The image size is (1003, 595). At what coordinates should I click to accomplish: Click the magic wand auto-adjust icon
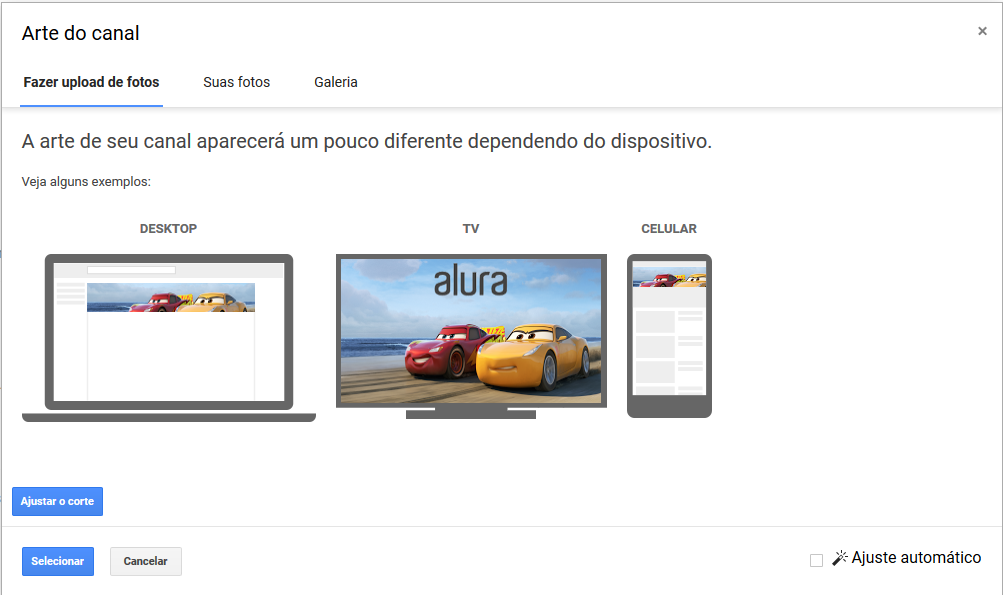pyautogui.click(x=839, y=558)
